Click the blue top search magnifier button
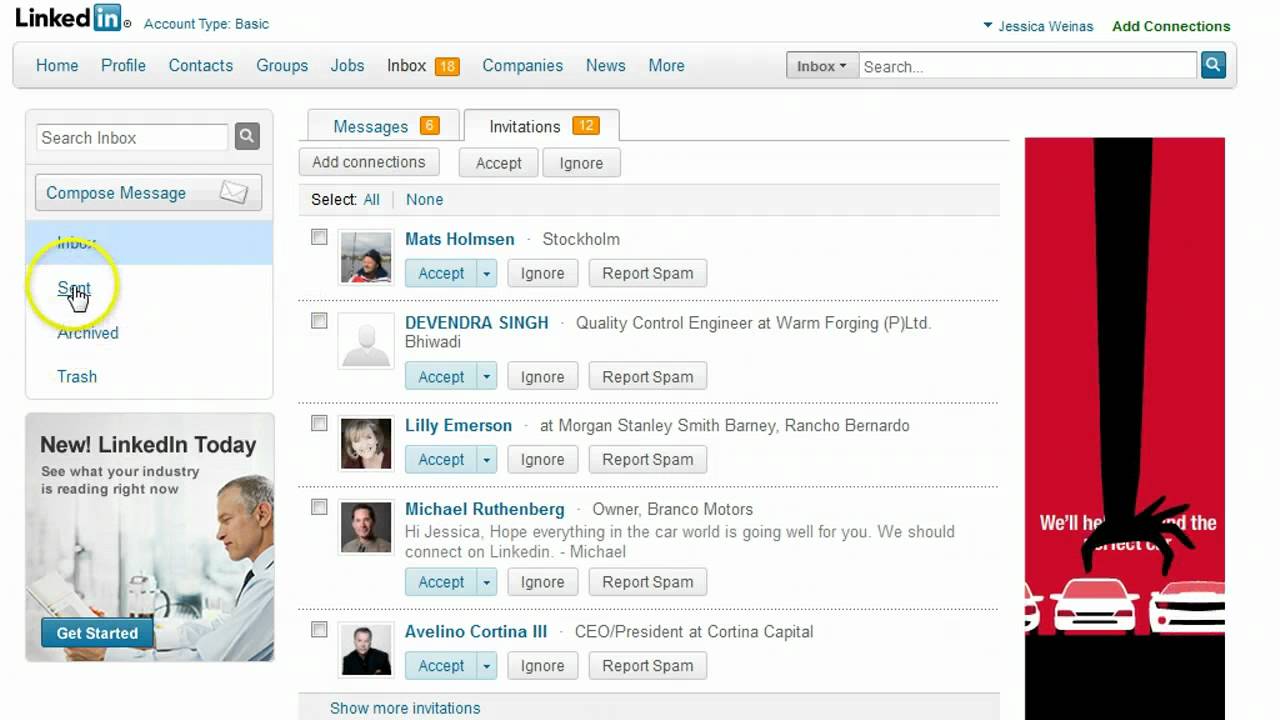 1213,66
